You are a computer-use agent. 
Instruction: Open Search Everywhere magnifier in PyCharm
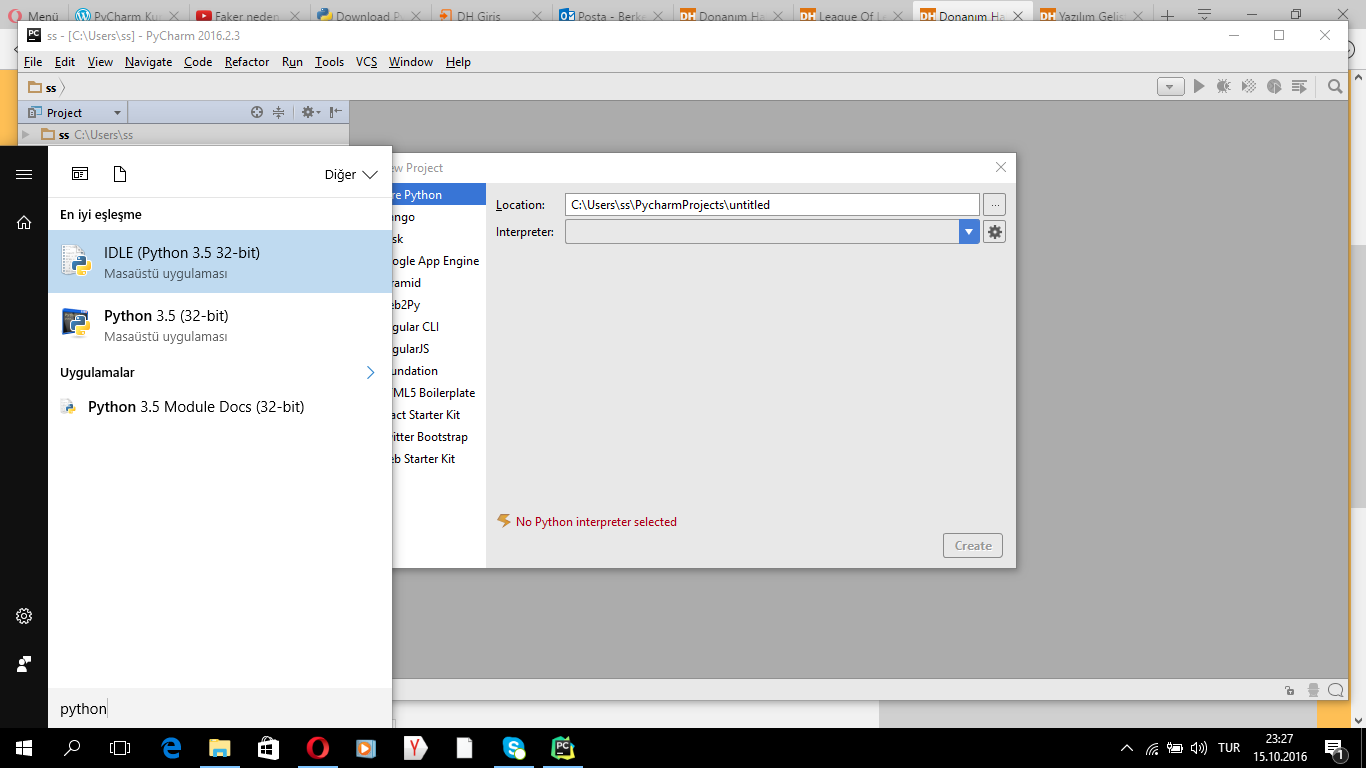point(1335,87)
